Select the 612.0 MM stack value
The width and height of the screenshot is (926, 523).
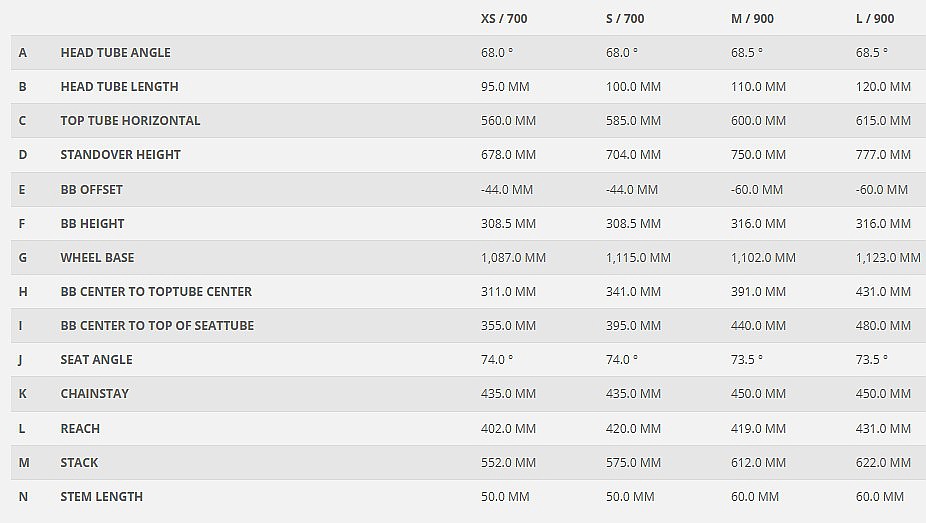pyautogui.click(x=758, y=462)
